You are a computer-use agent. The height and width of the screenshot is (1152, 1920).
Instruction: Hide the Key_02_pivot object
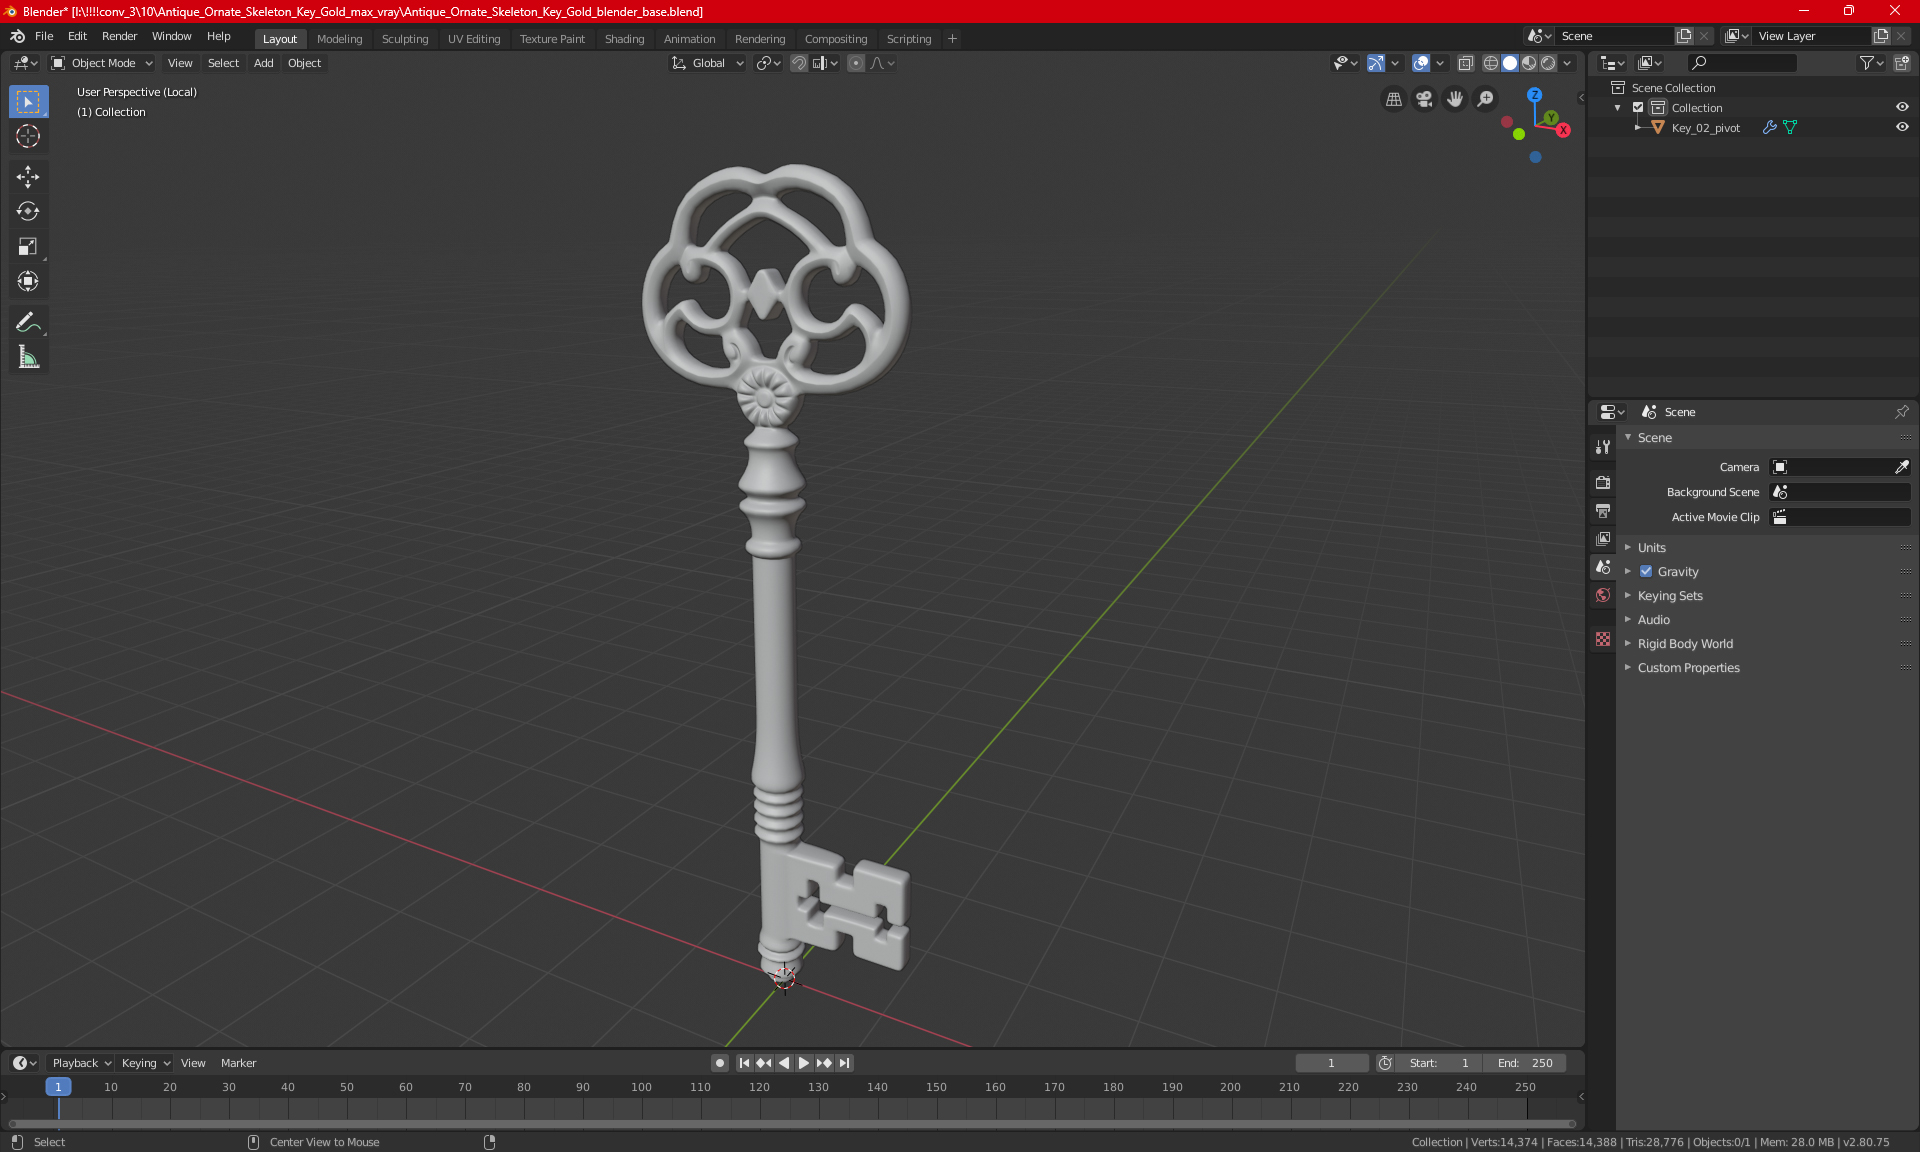pos(1902,127)
